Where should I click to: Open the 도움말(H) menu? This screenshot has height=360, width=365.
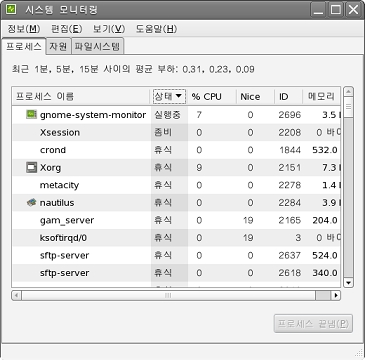point(156,29)
